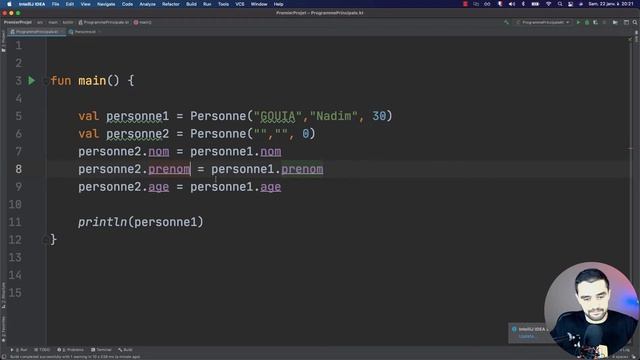The width and height of the screenshot is (640, 360).
Task: Toggle the Structure side tool window
Action: click(3, 296)
